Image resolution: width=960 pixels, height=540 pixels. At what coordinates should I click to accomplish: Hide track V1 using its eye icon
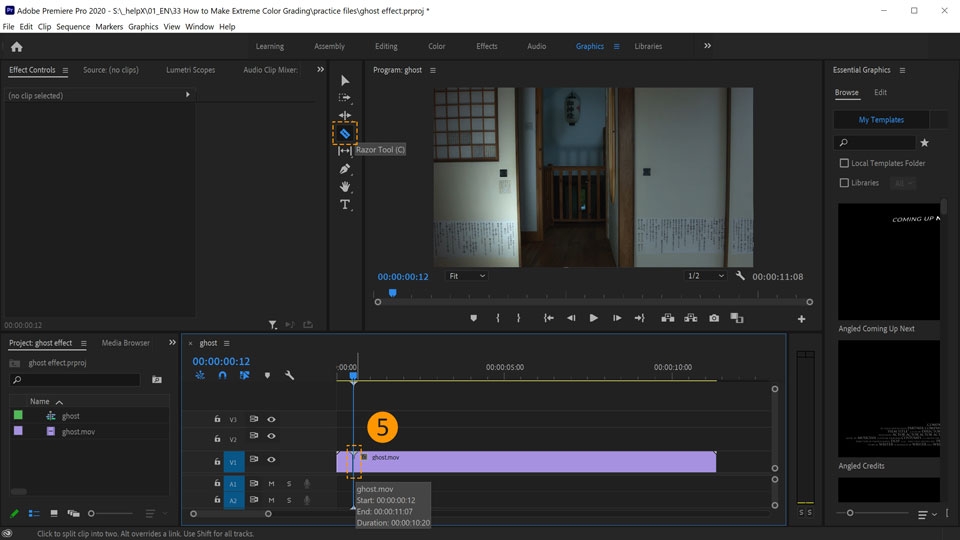point(271,460)
